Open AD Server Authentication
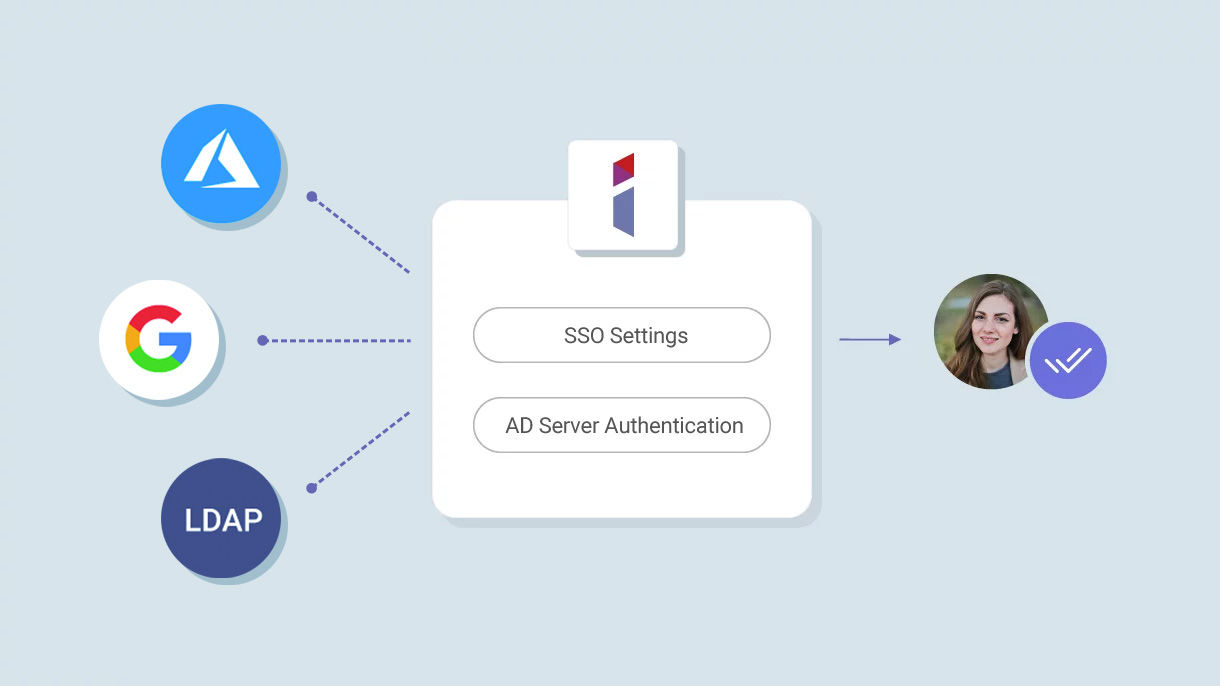 tap(622, 425)
